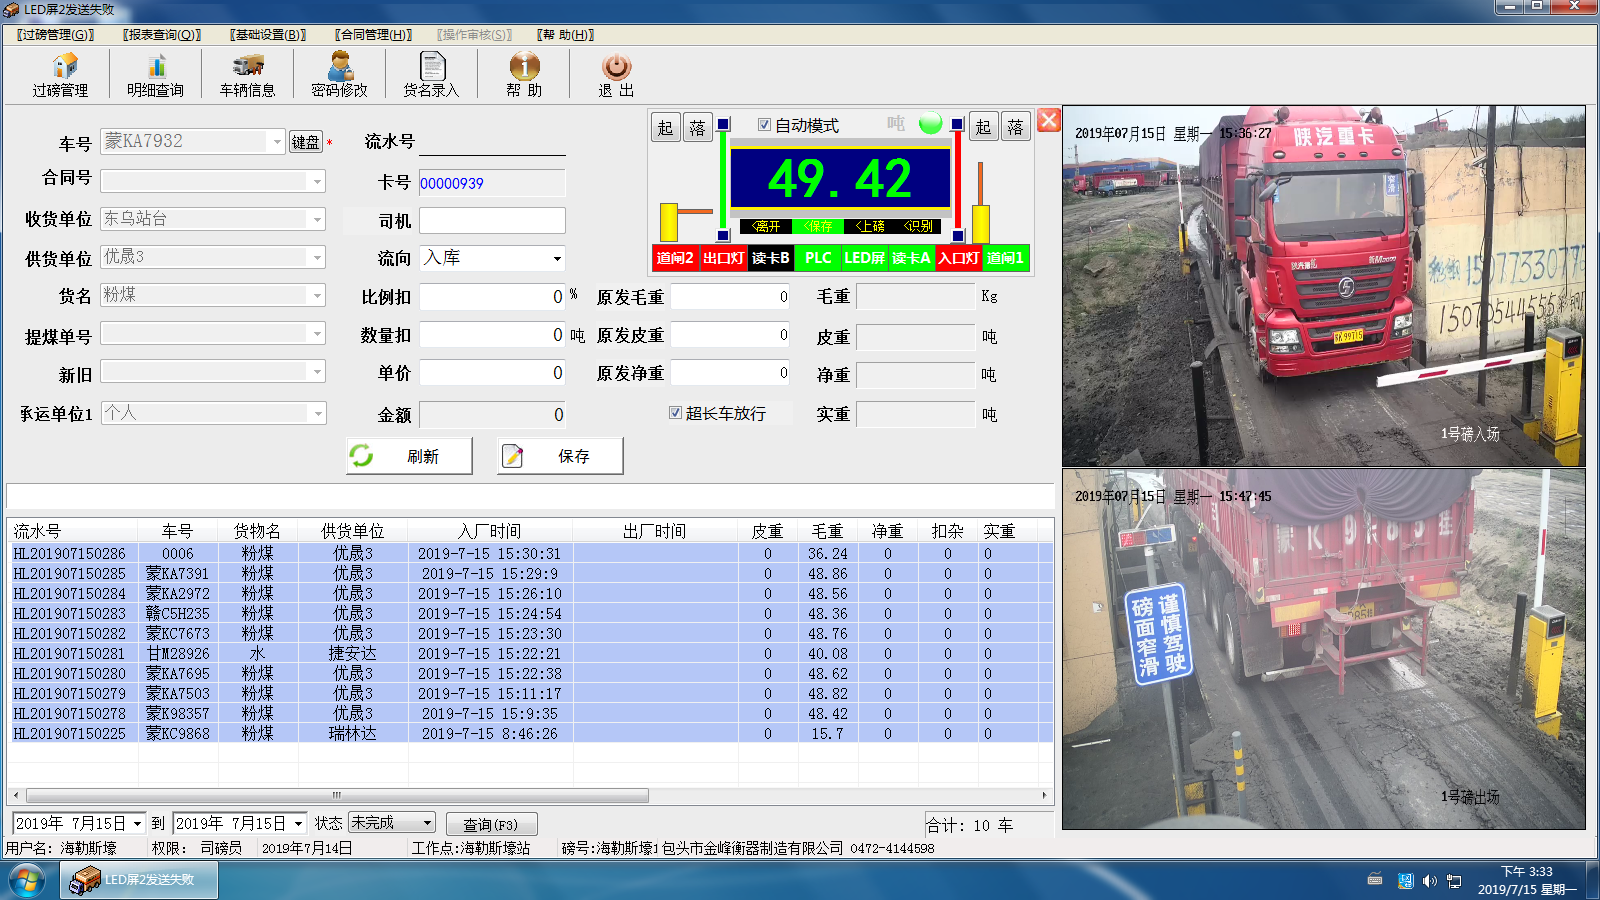The height and width of the screenshot is (900, 1600).
Task: Expand the 货名 dropdown
Action: (317, 295)
